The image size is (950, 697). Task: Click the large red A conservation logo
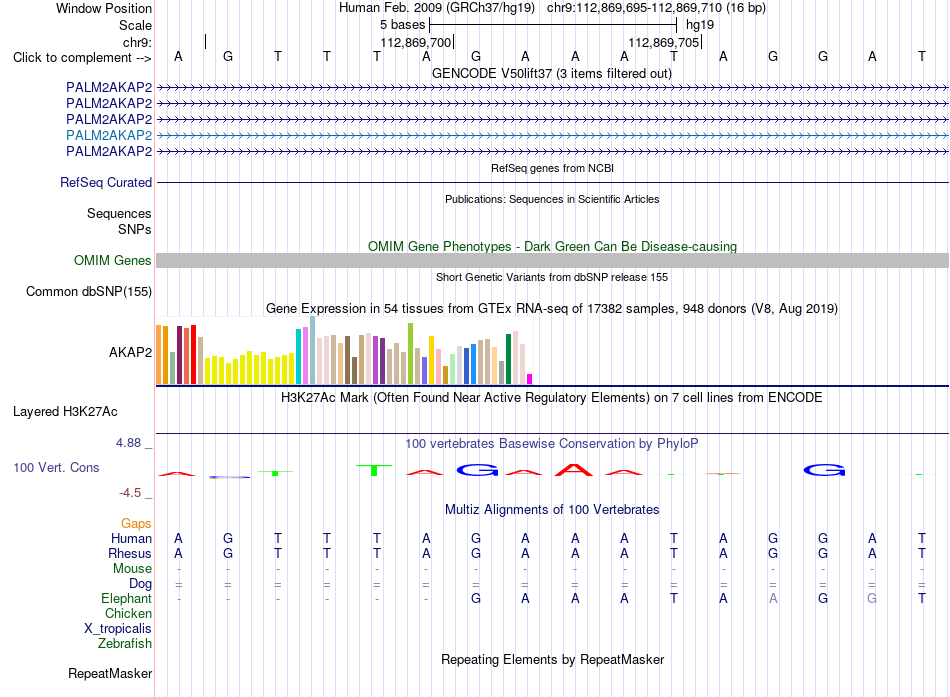pos(574,470)
